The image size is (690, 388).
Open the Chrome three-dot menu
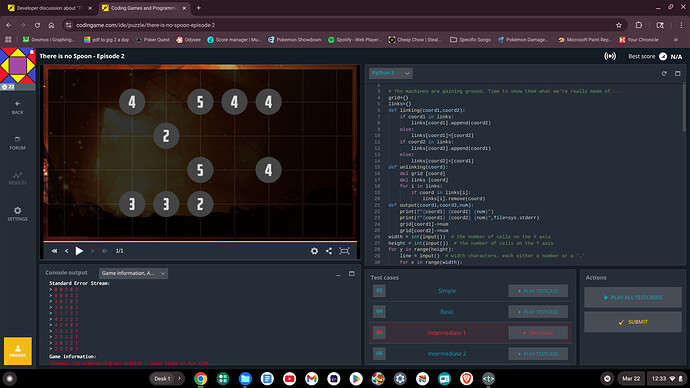[x=681, y=25]
